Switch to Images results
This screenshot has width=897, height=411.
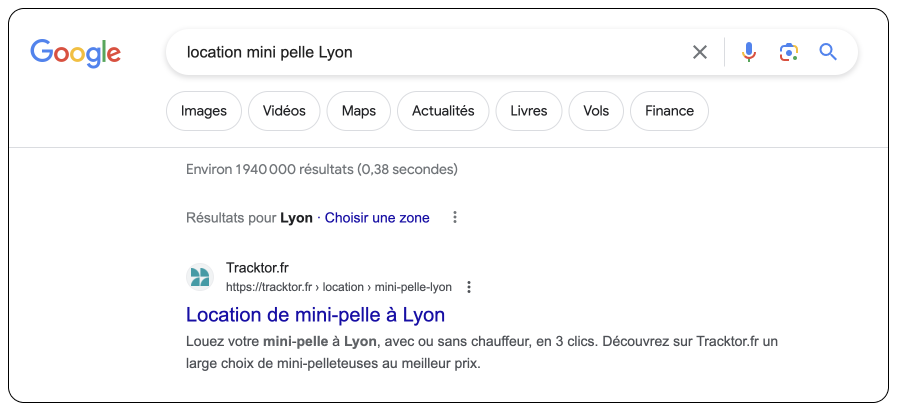(204, 111)
